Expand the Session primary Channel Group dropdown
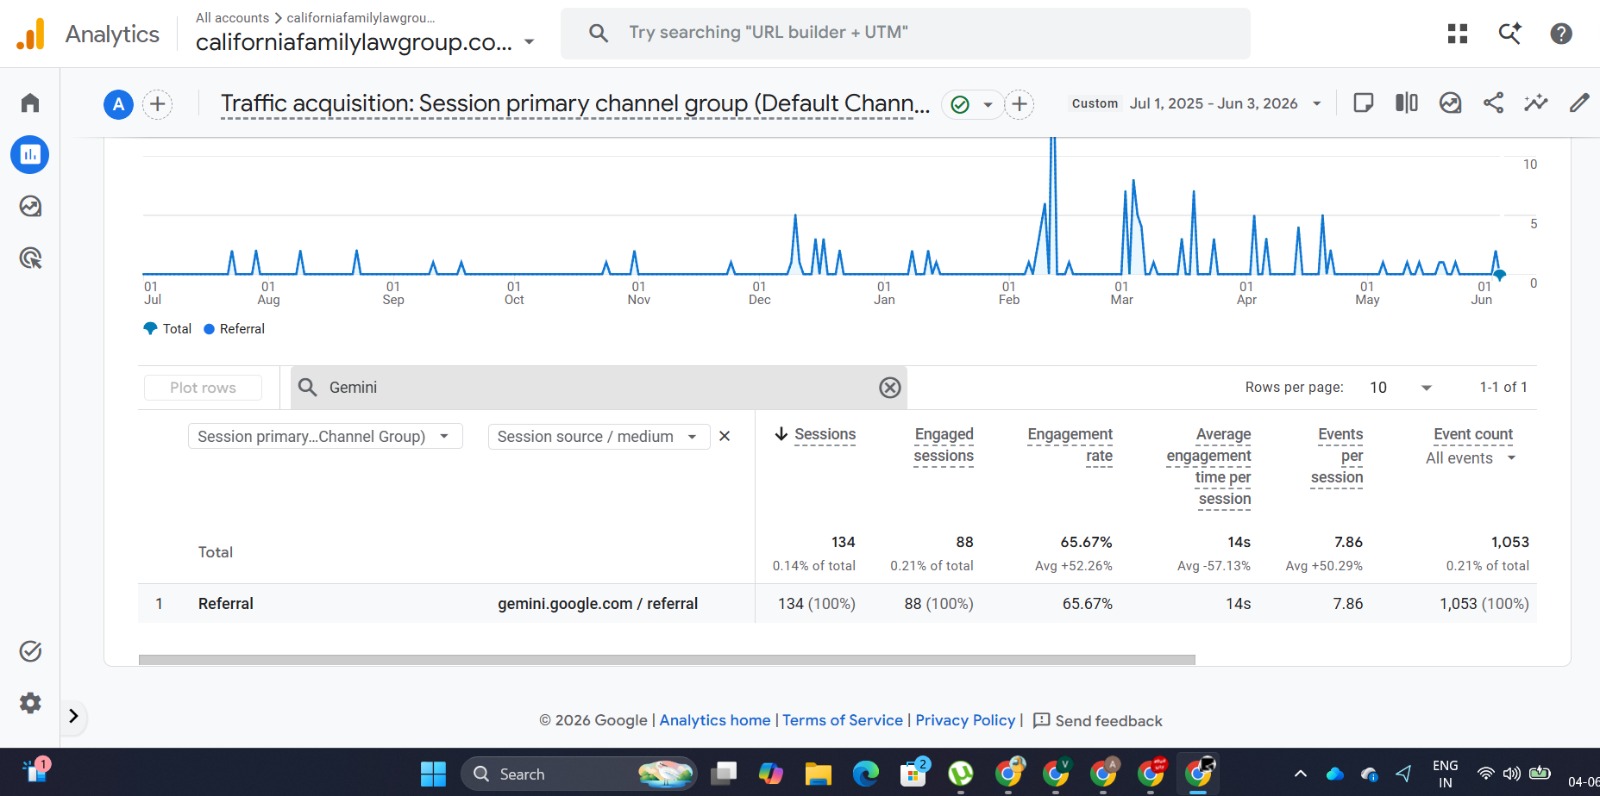Viewport: 1600px width, 796px height. click(x=325, y=437)
